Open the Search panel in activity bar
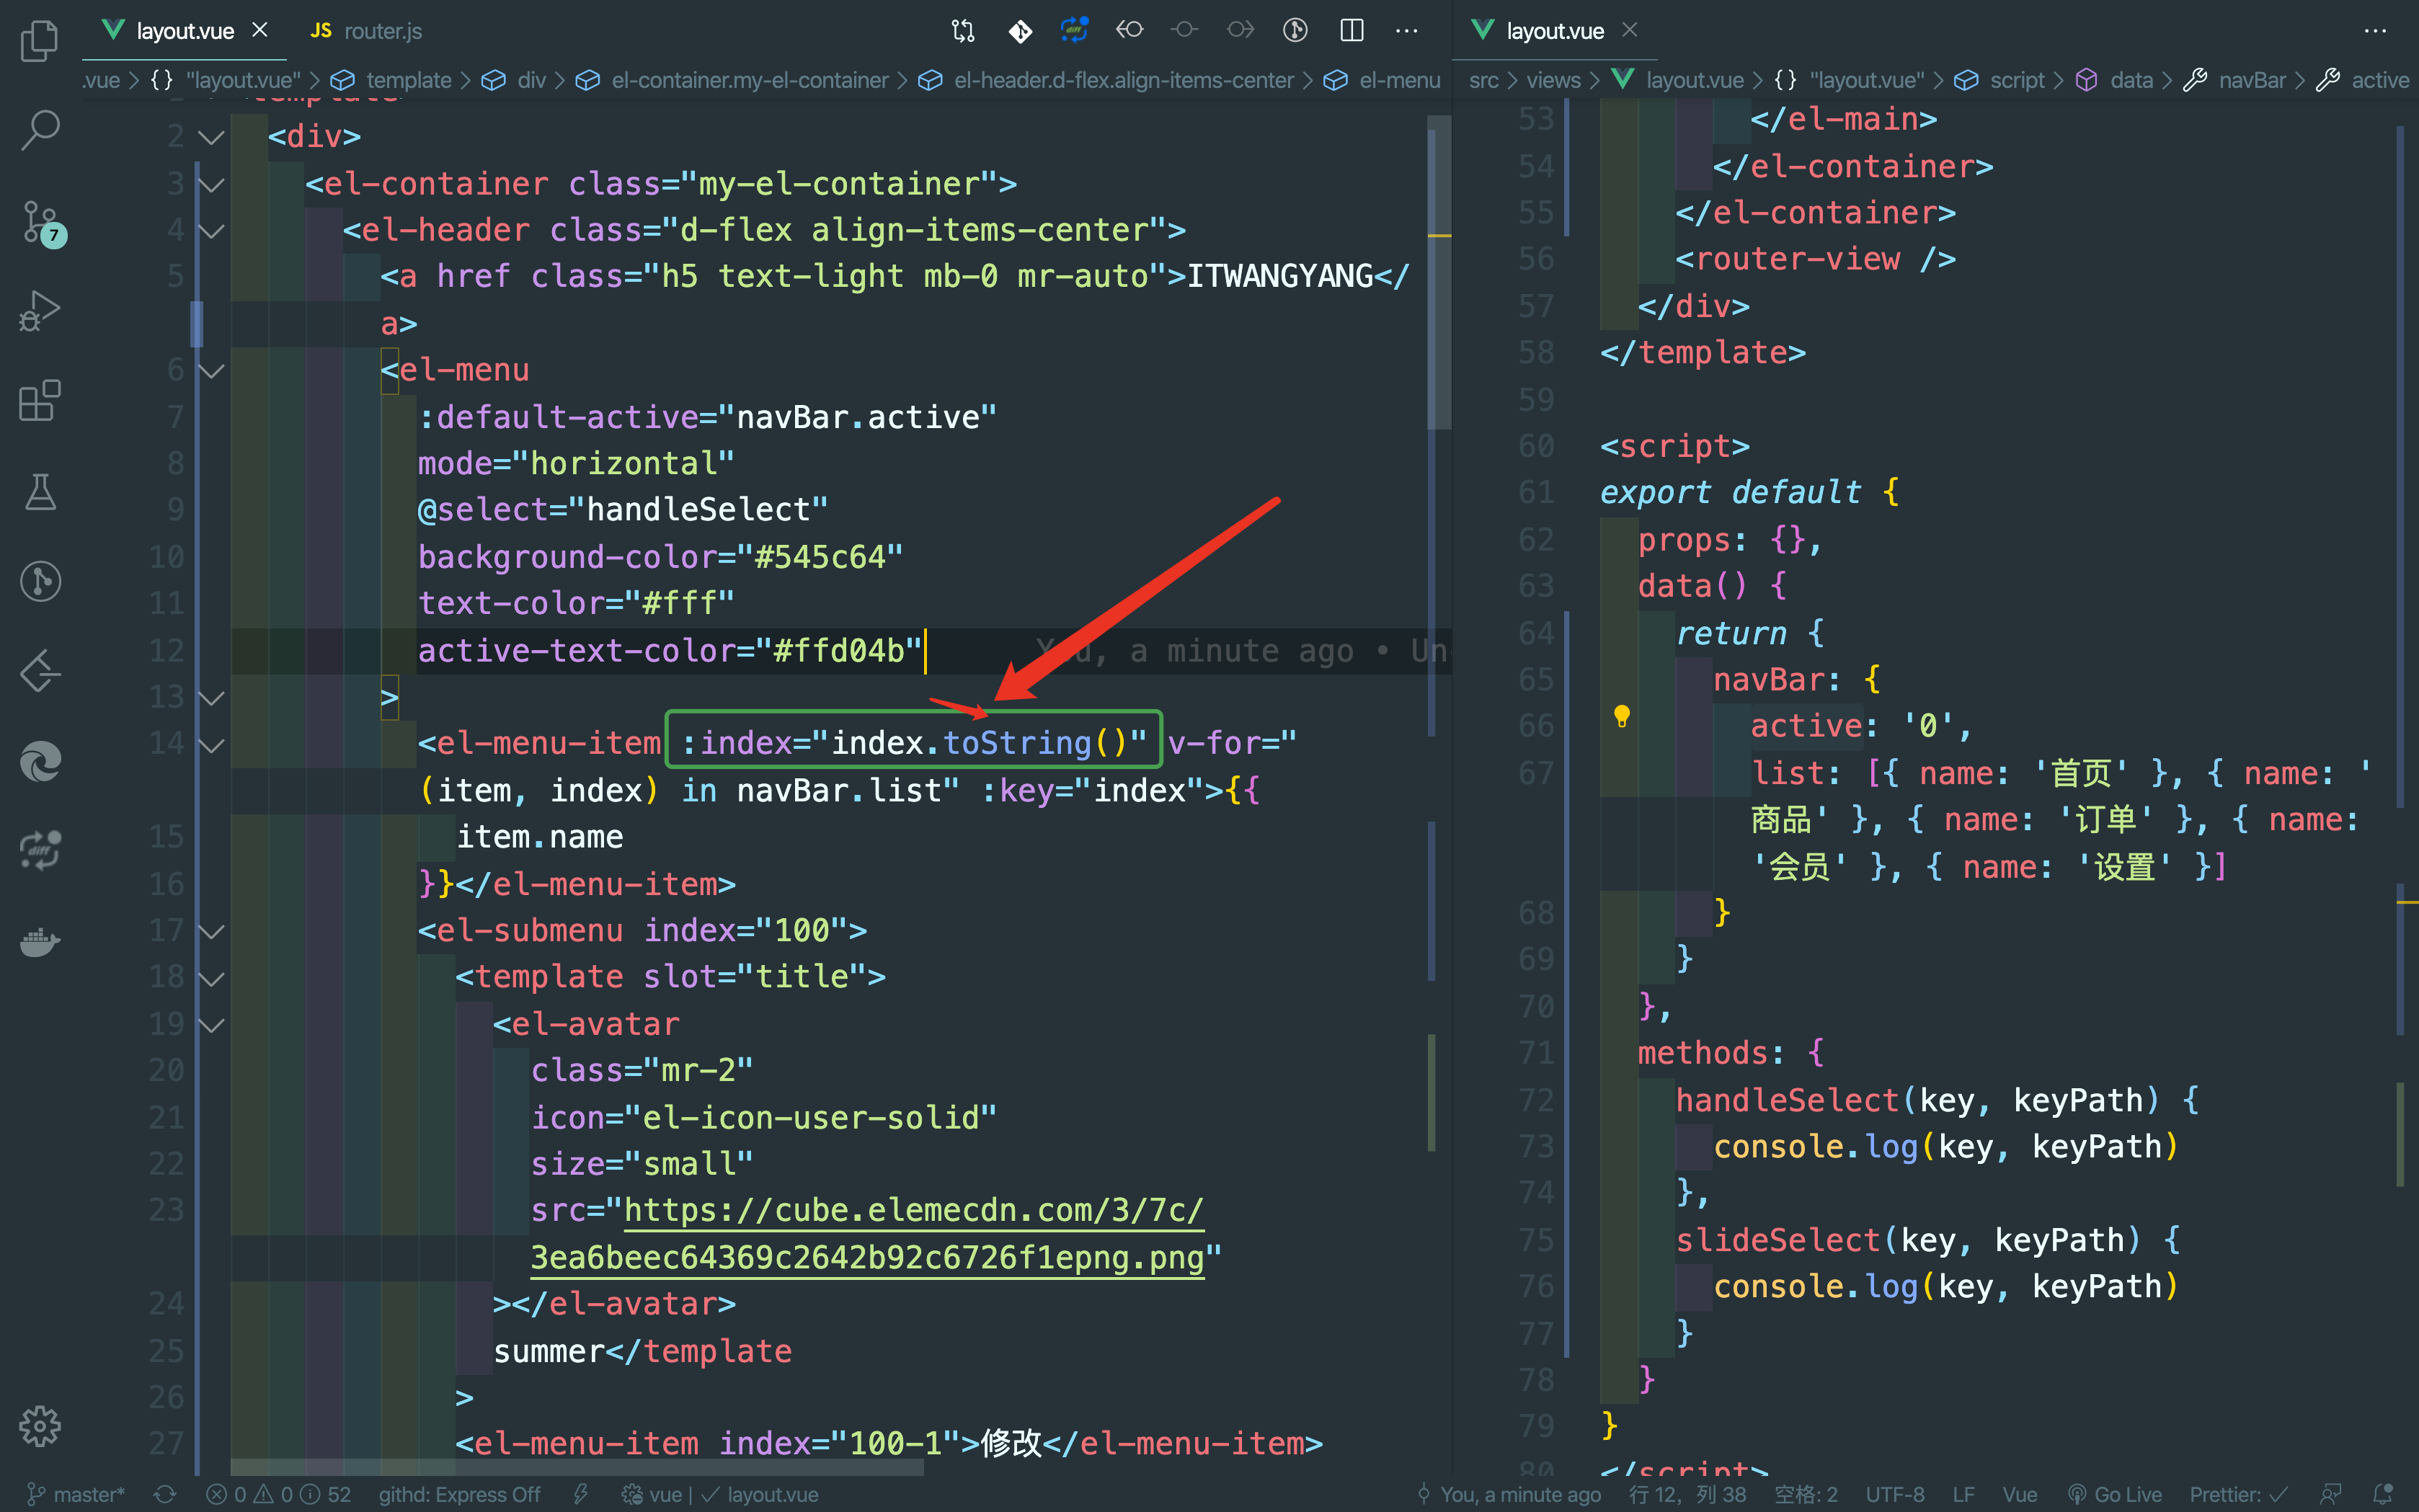This screenshot has width=2419, height=1512. (40, 129)
